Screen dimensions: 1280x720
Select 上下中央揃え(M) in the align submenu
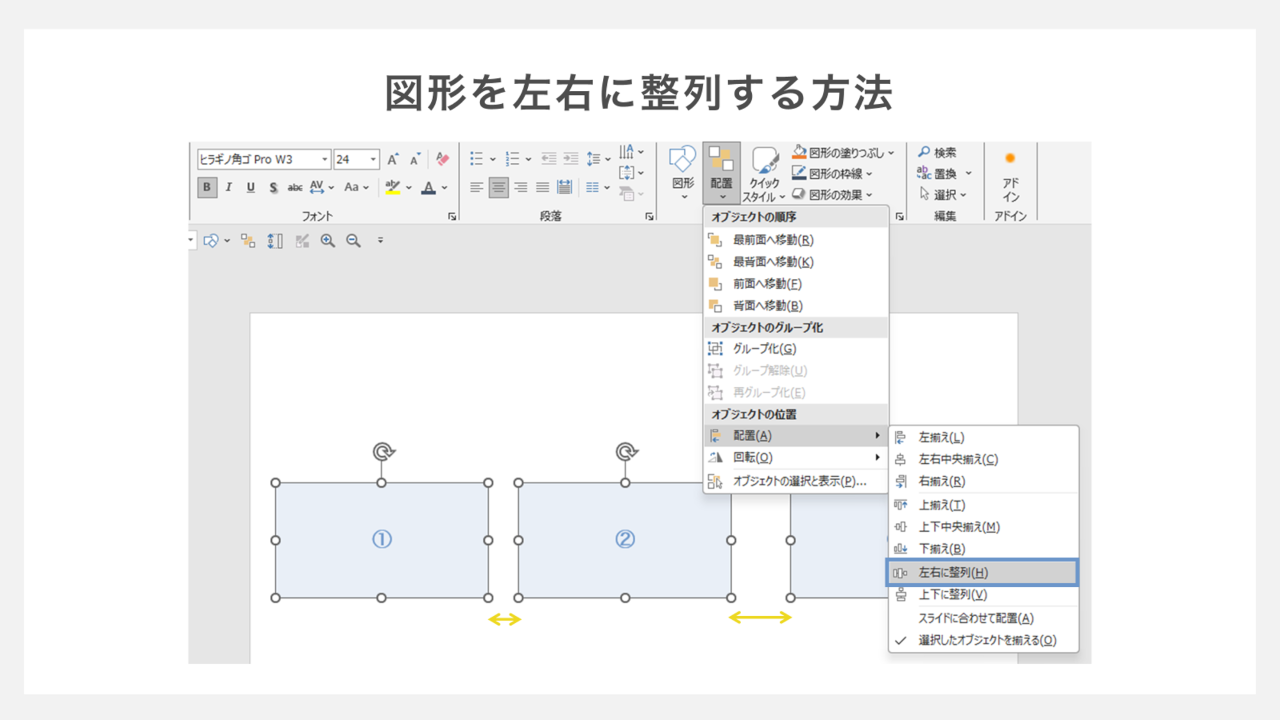tap(984, 527)
